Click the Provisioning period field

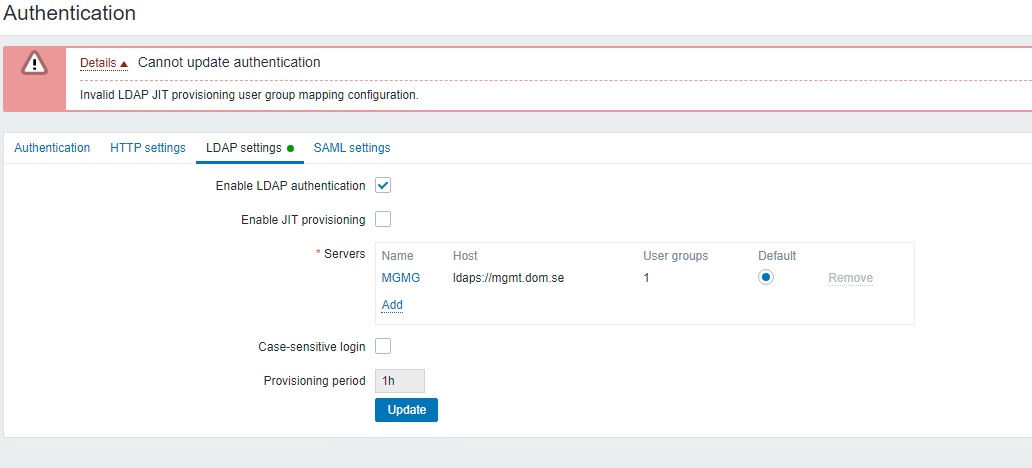(x=400, y=381)
